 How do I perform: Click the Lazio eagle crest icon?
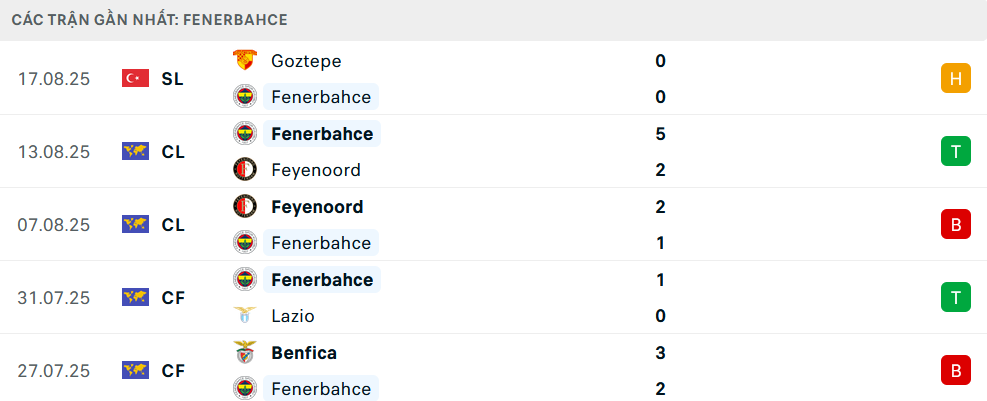(244, 316)
